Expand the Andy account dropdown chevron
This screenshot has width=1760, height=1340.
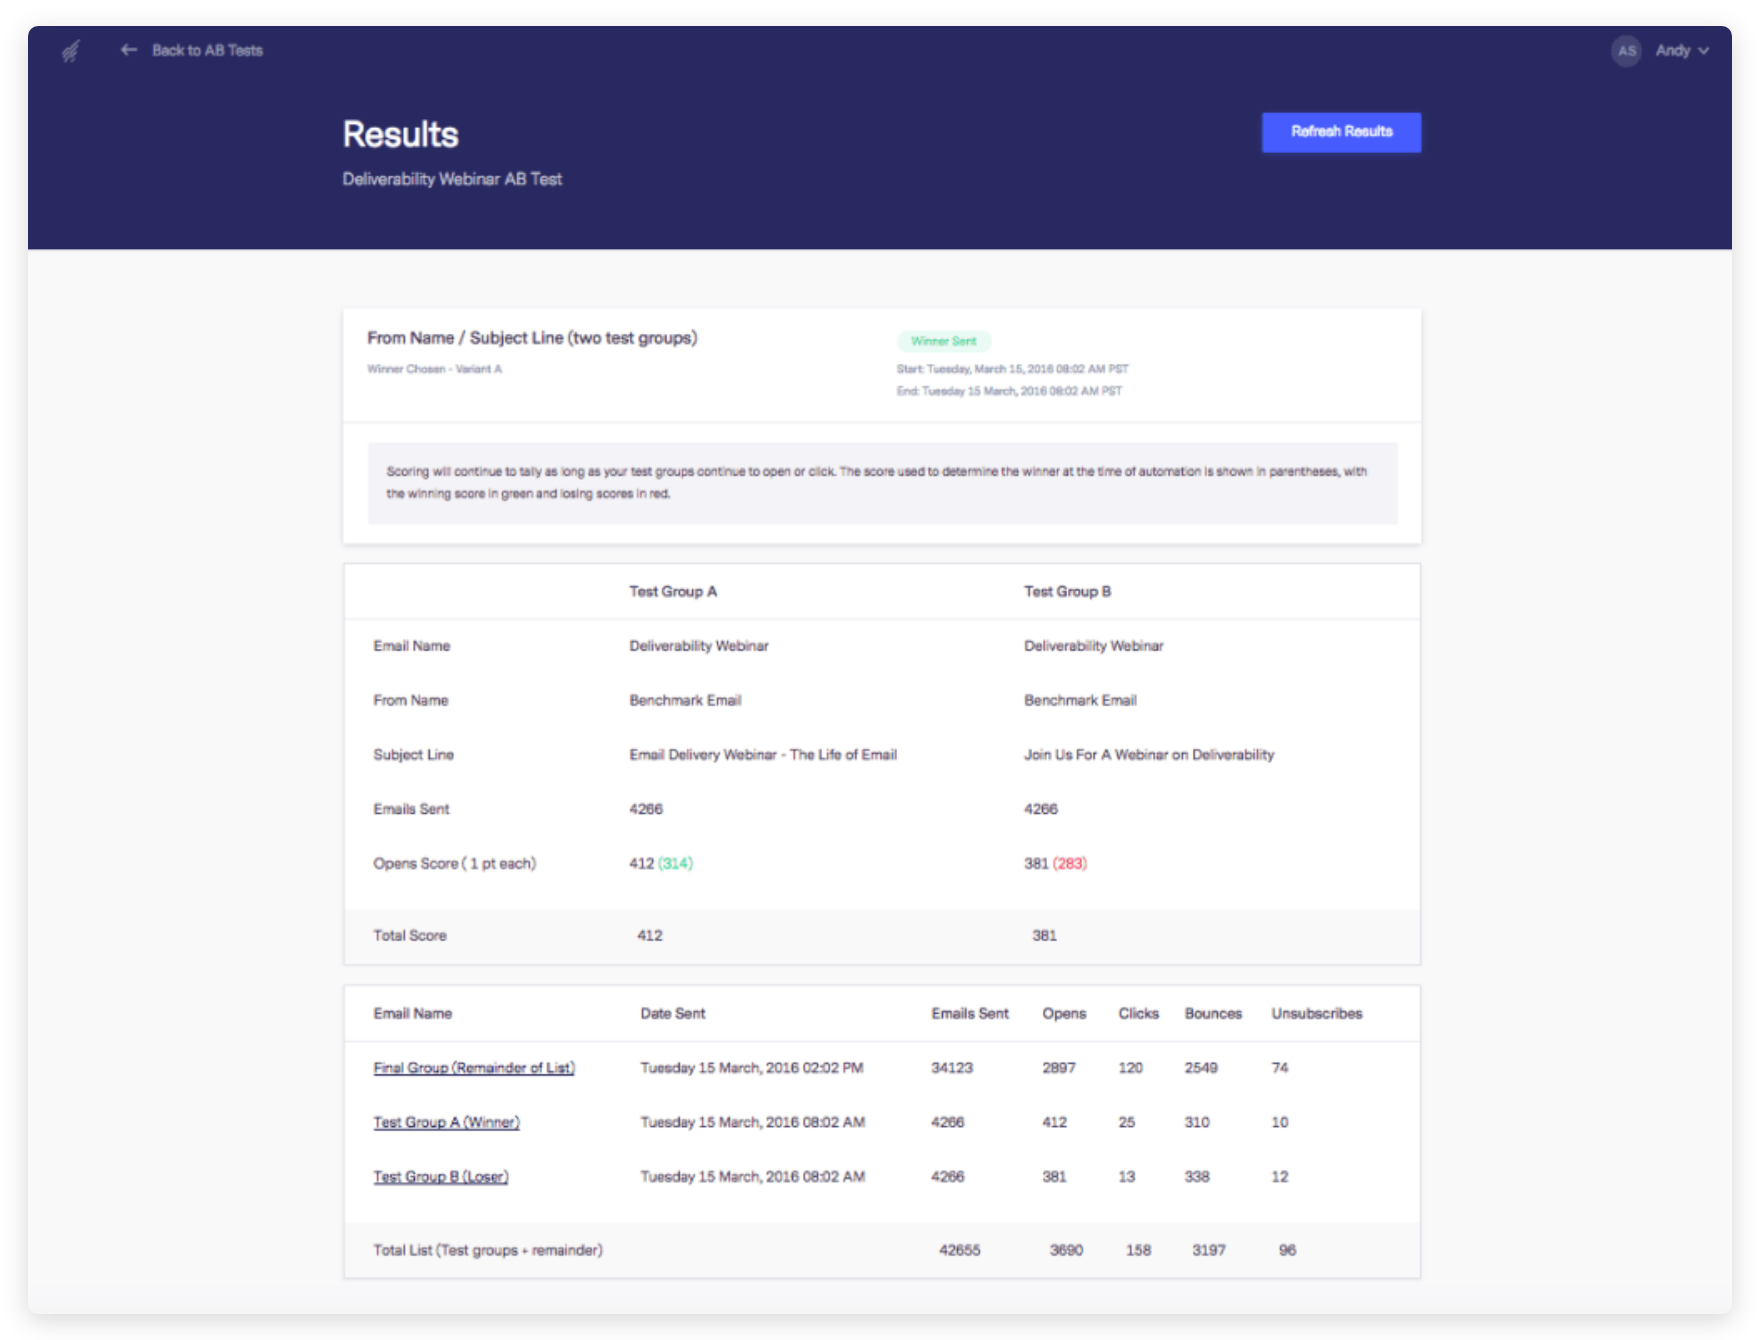pos(1704,51)
